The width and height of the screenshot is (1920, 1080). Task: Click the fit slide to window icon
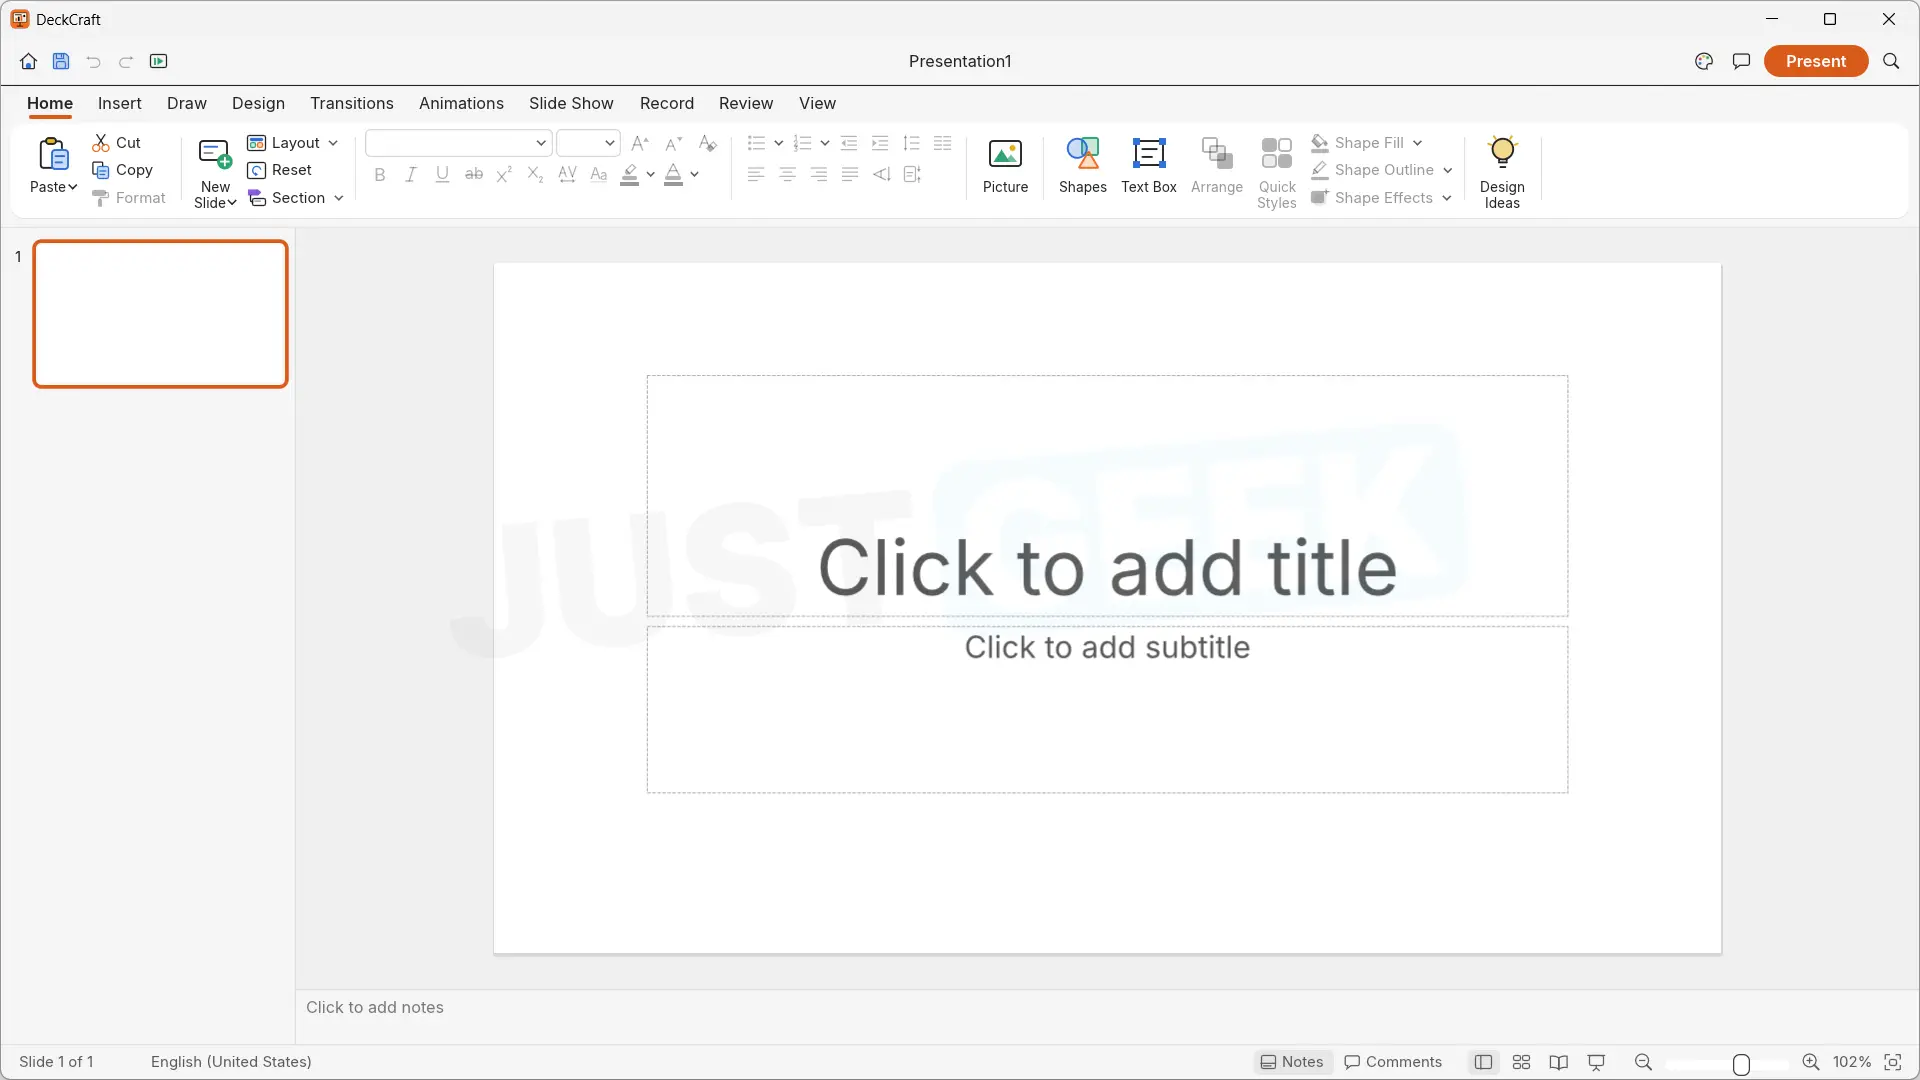1892,1062
